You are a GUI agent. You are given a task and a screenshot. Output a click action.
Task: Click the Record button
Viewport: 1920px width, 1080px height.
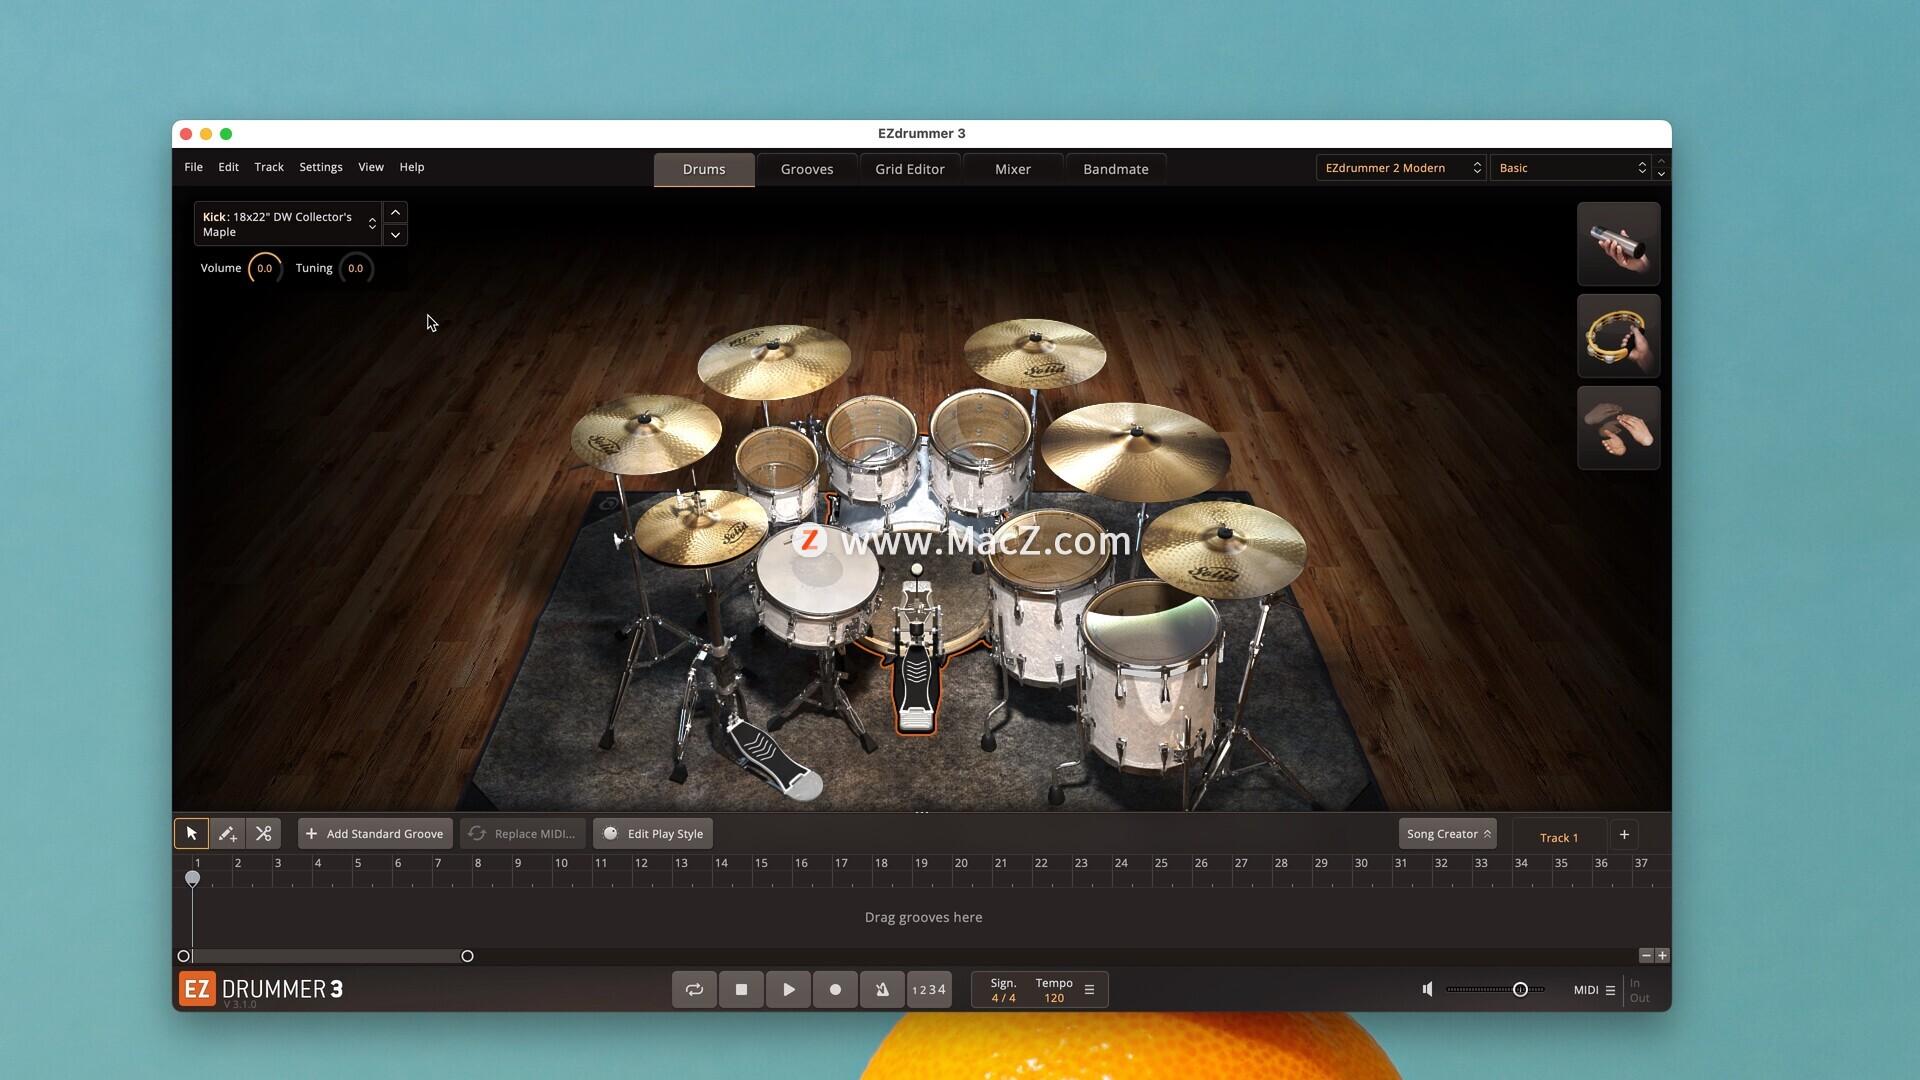[835, 989]
